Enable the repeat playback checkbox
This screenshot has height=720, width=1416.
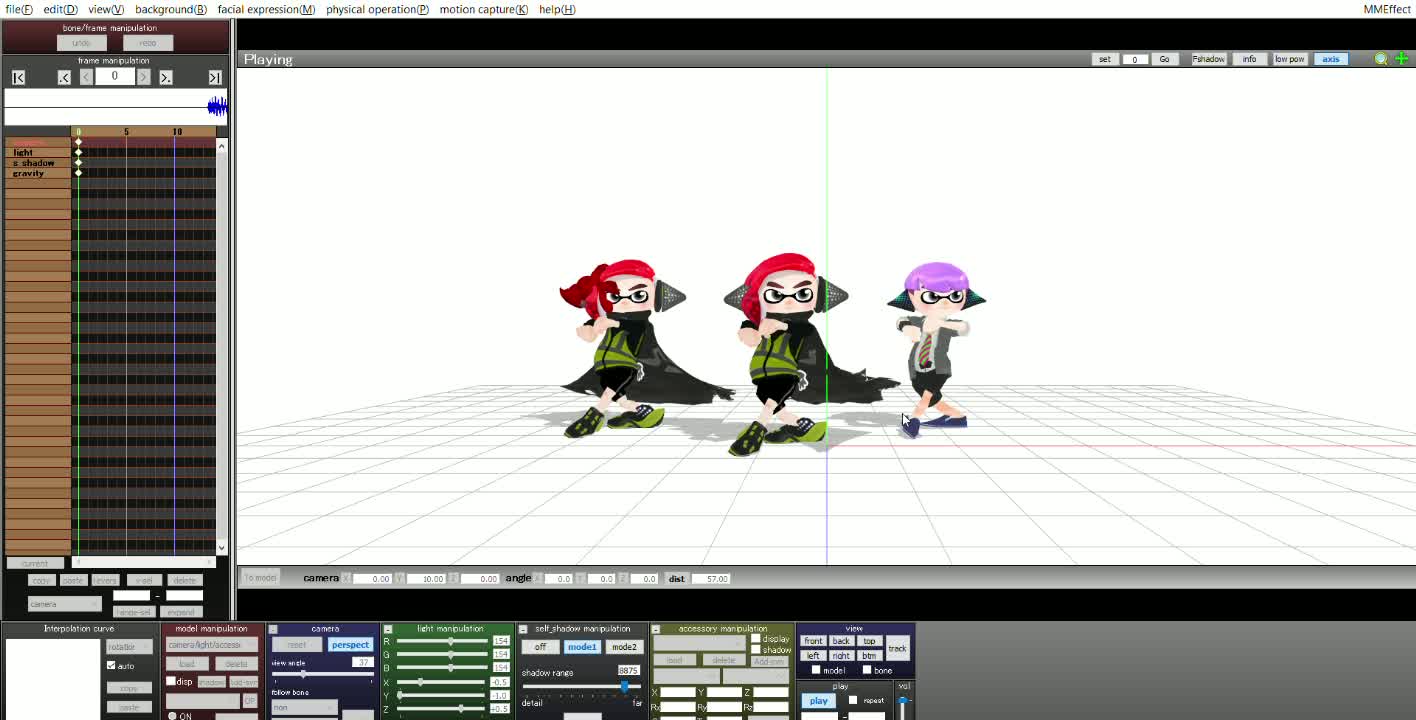coord(853,700)
